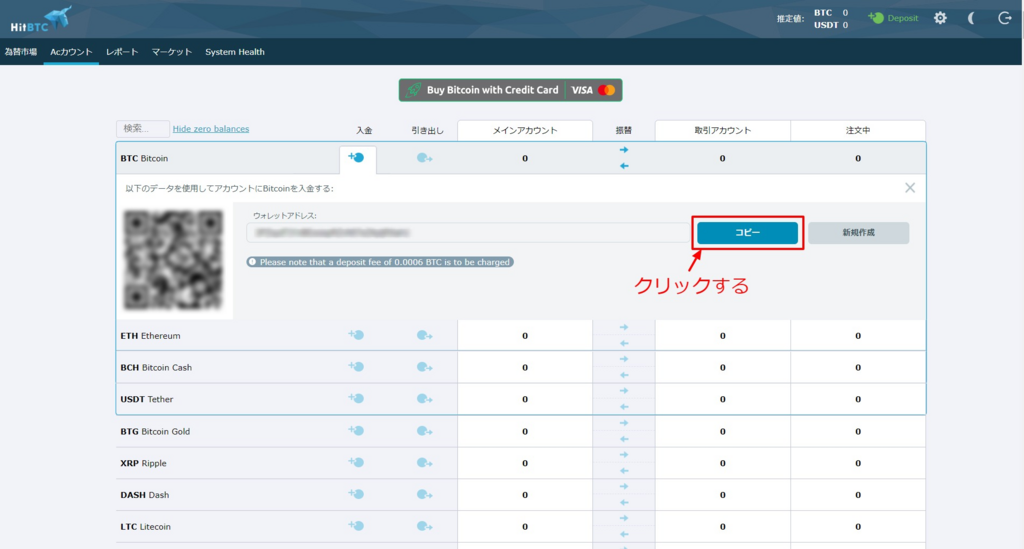Click the logout icon in header
The width and height of the screenshot is (1024, 549).
1004,18
